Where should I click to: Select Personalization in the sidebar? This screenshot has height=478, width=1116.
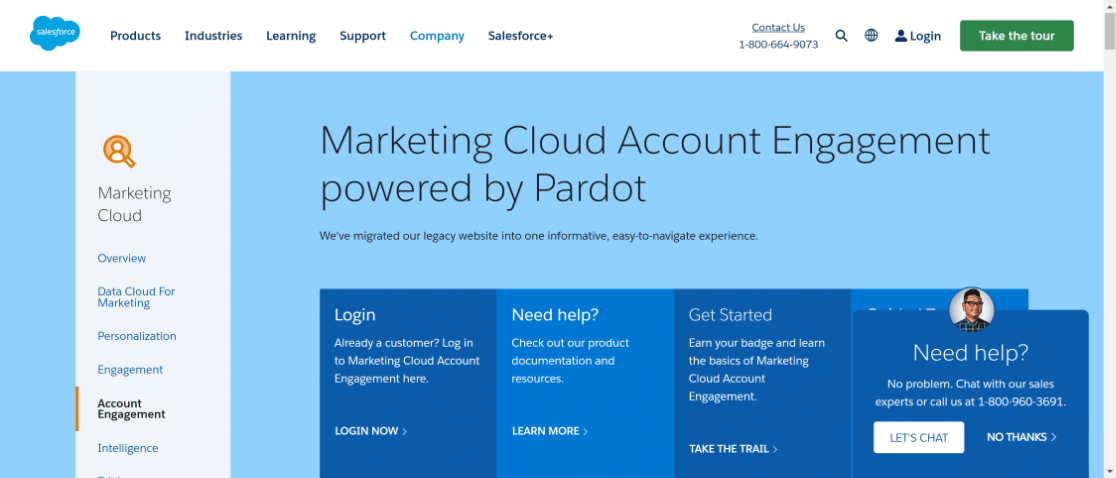pyautogui.click(x=137, y=336)
